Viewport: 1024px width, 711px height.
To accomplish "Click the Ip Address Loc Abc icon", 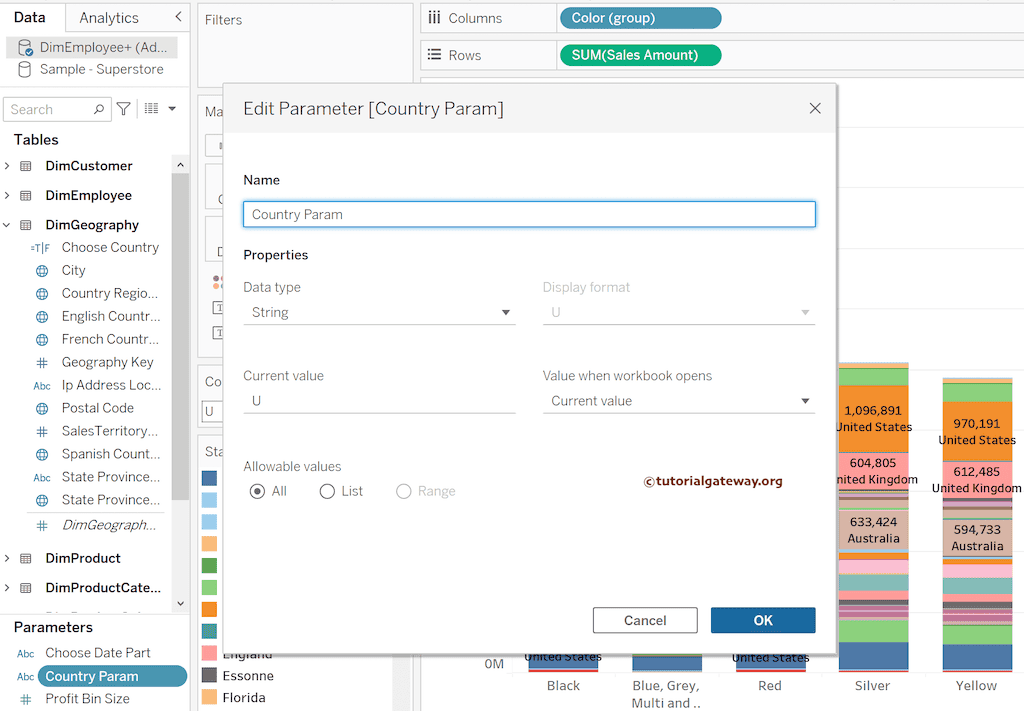I will 42,386.
